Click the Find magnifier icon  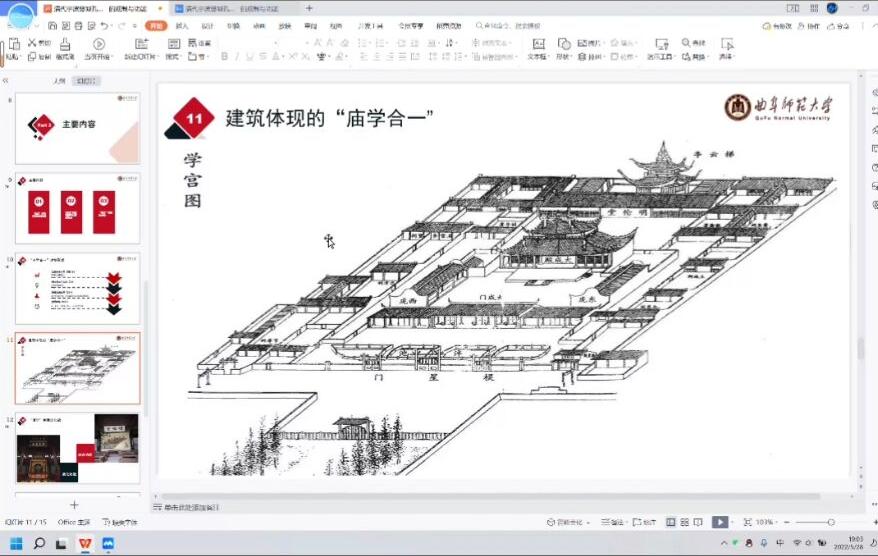(x=687, y=43)
